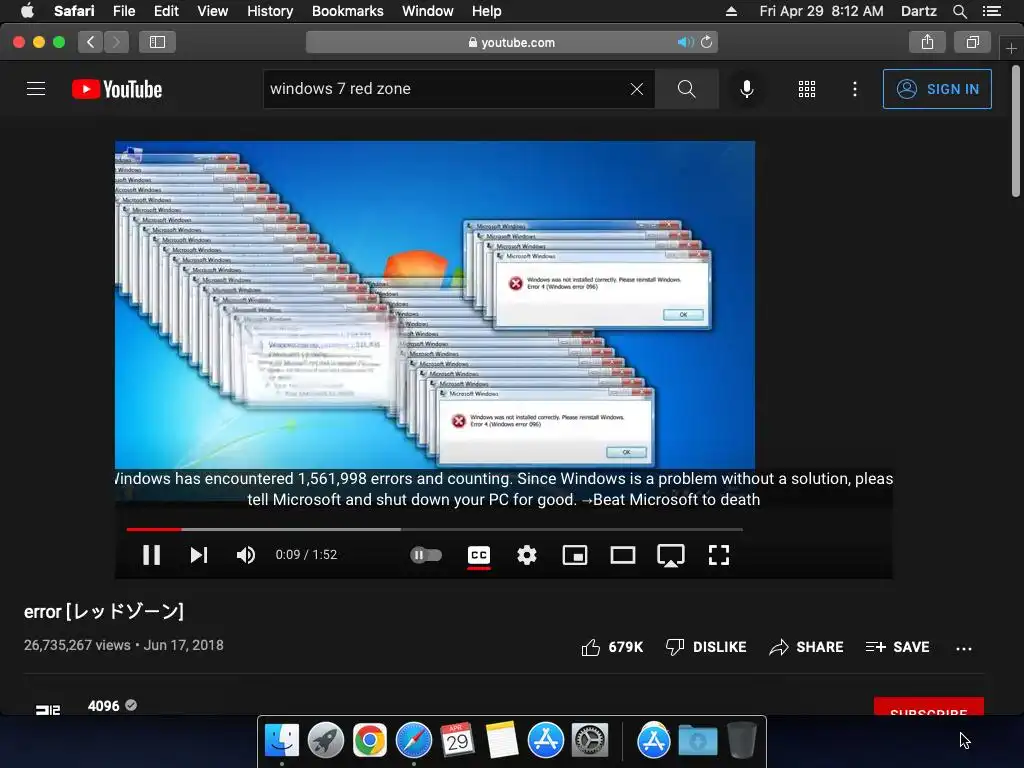The width and height of the screenshot is (1024, 768).
Task: Open the Safari share button
Action: pos(927,42)
